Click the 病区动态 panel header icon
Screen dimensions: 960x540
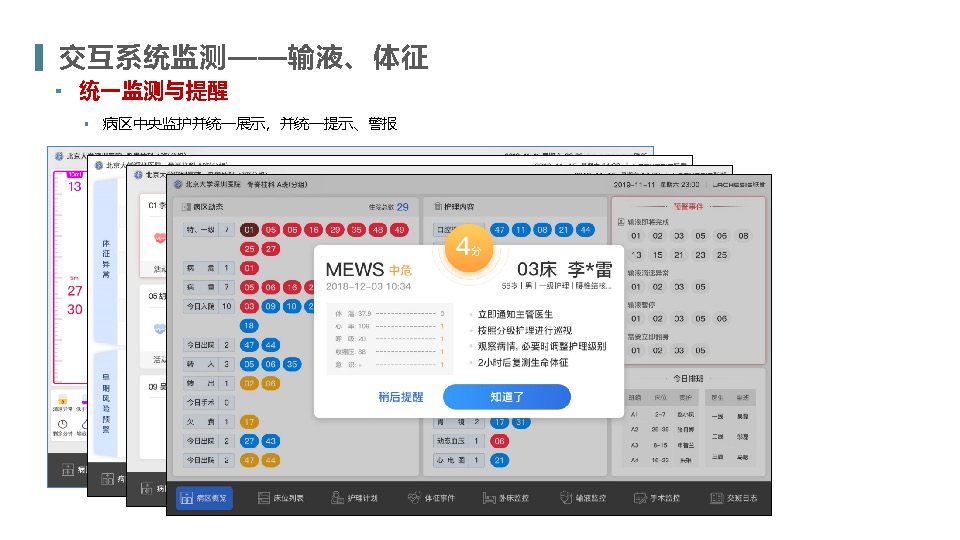pyautogui.click(x=186, y=207)
